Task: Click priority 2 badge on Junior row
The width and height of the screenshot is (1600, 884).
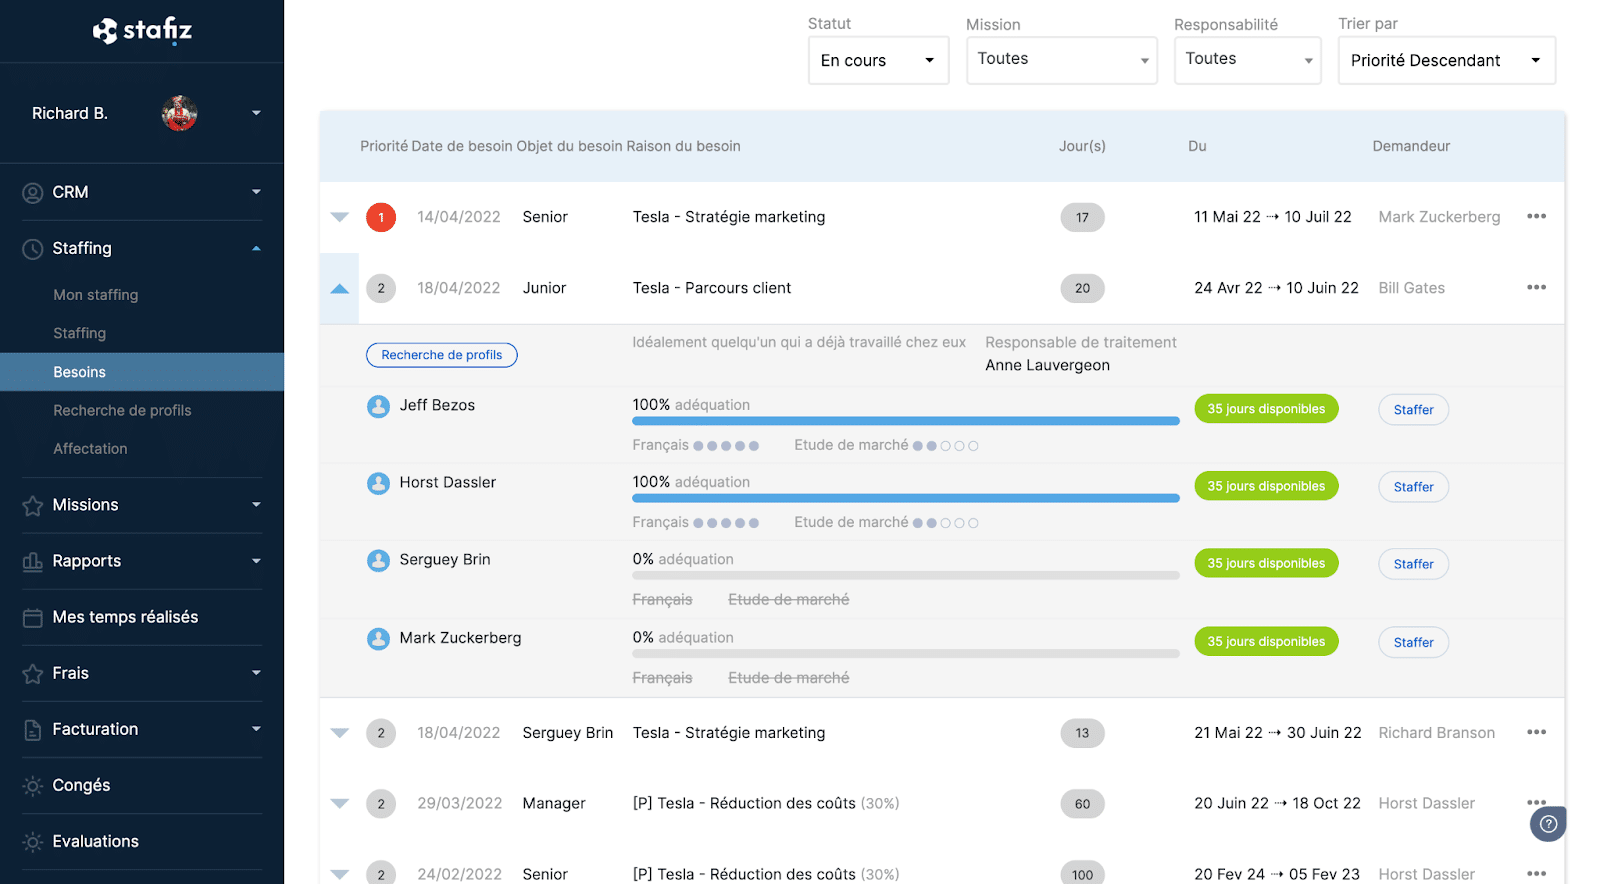Action: pos(381,288)
